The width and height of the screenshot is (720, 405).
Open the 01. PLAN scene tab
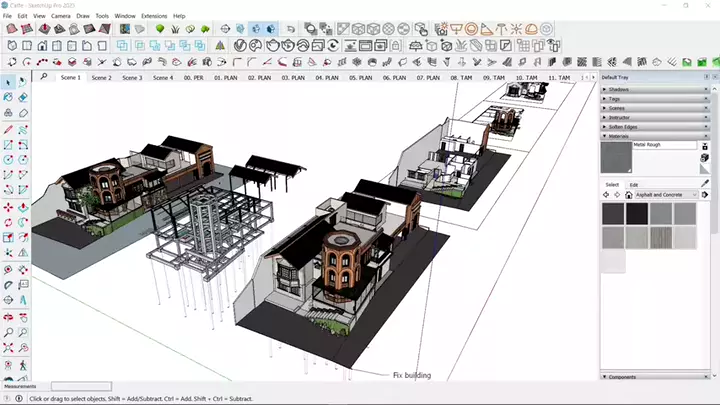[x=226, y=77]
